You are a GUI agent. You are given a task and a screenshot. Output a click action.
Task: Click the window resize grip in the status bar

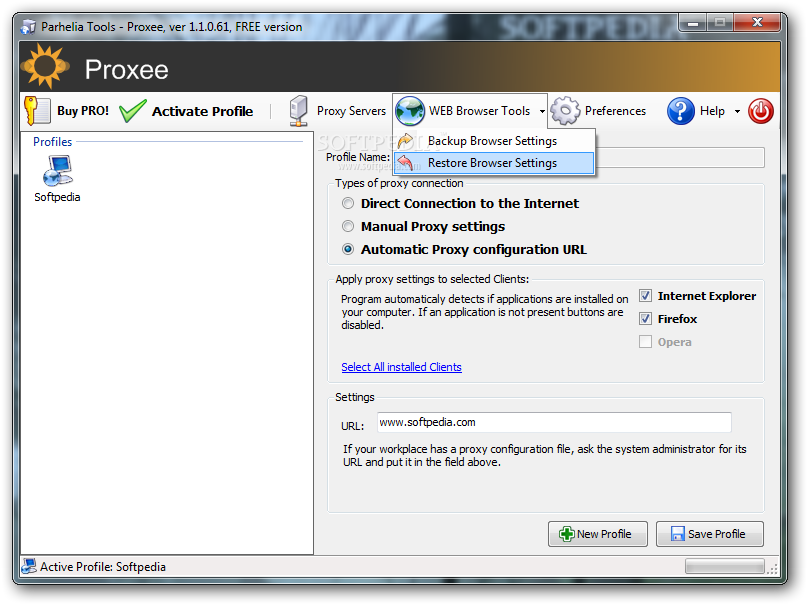pyautogui.click(x=772, y=568)
